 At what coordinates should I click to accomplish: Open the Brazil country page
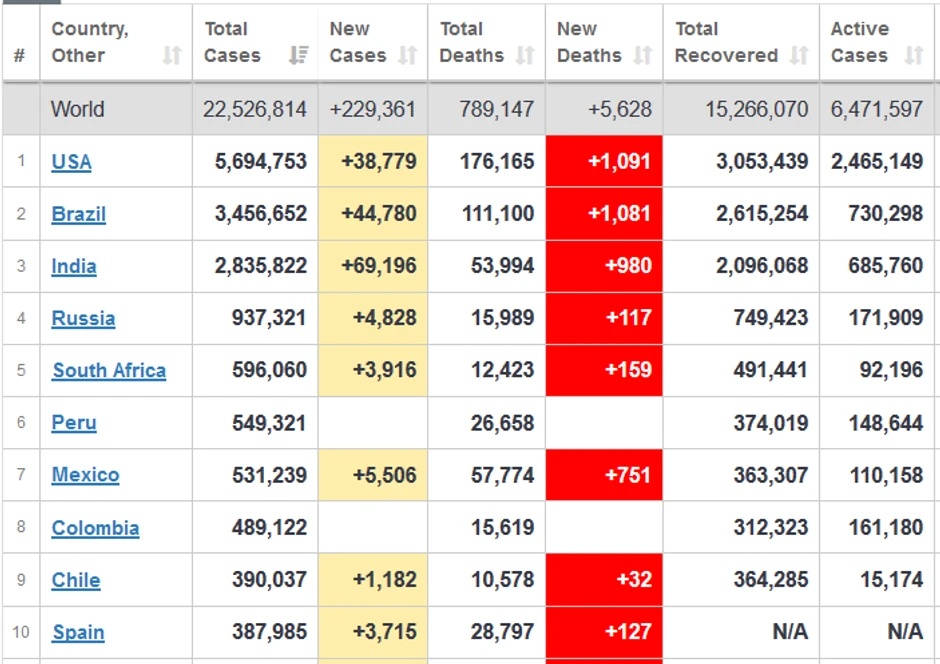click(x=78, y=214)
